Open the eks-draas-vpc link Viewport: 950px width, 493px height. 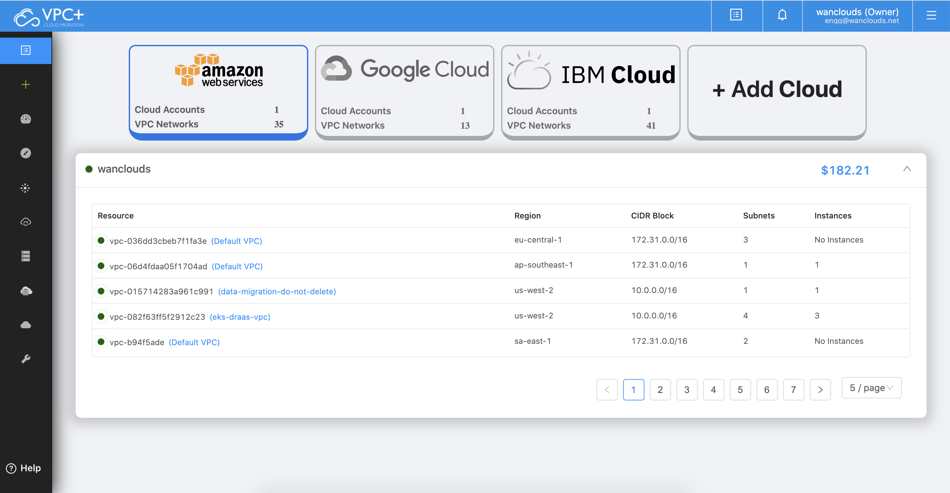[240, 317]
